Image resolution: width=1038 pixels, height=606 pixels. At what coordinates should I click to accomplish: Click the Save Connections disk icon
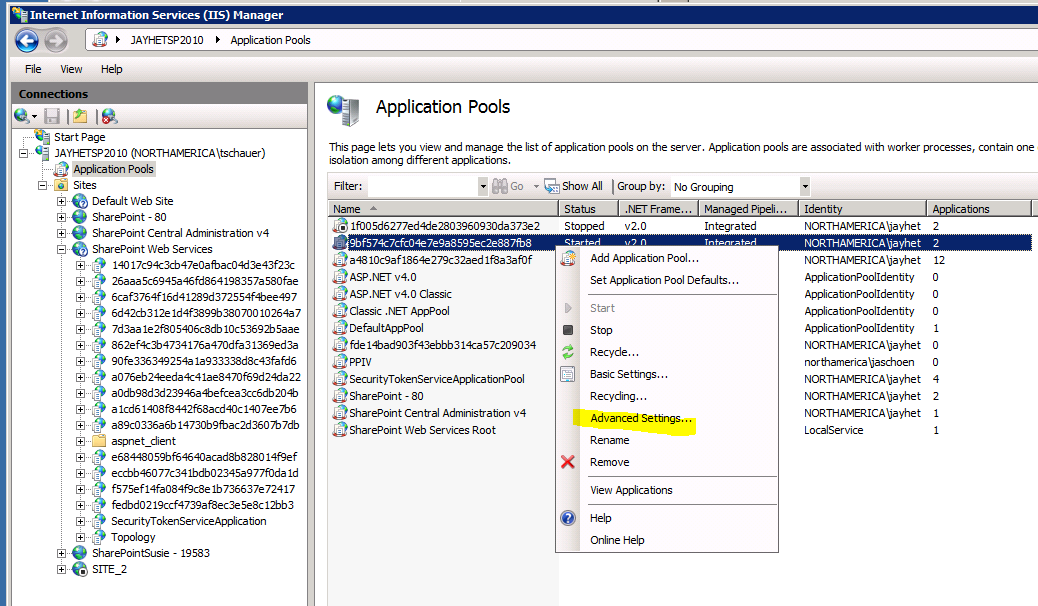[52, 117]
